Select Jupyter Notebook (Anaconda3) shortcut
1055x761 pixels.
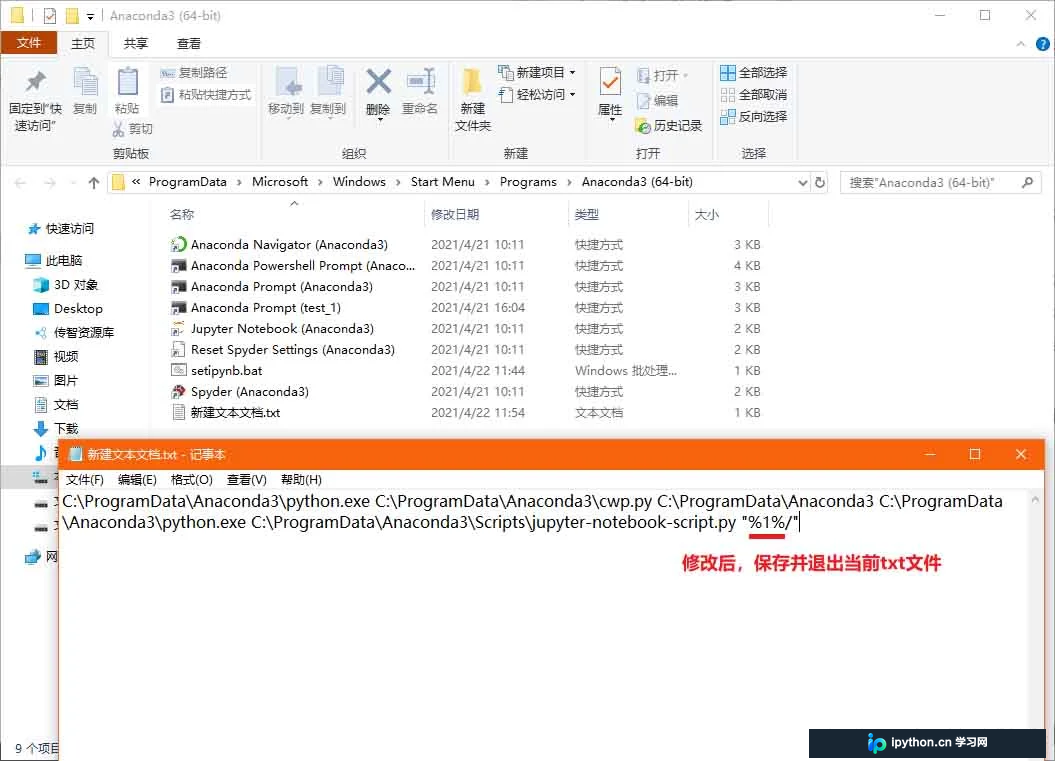pos(282,328)
